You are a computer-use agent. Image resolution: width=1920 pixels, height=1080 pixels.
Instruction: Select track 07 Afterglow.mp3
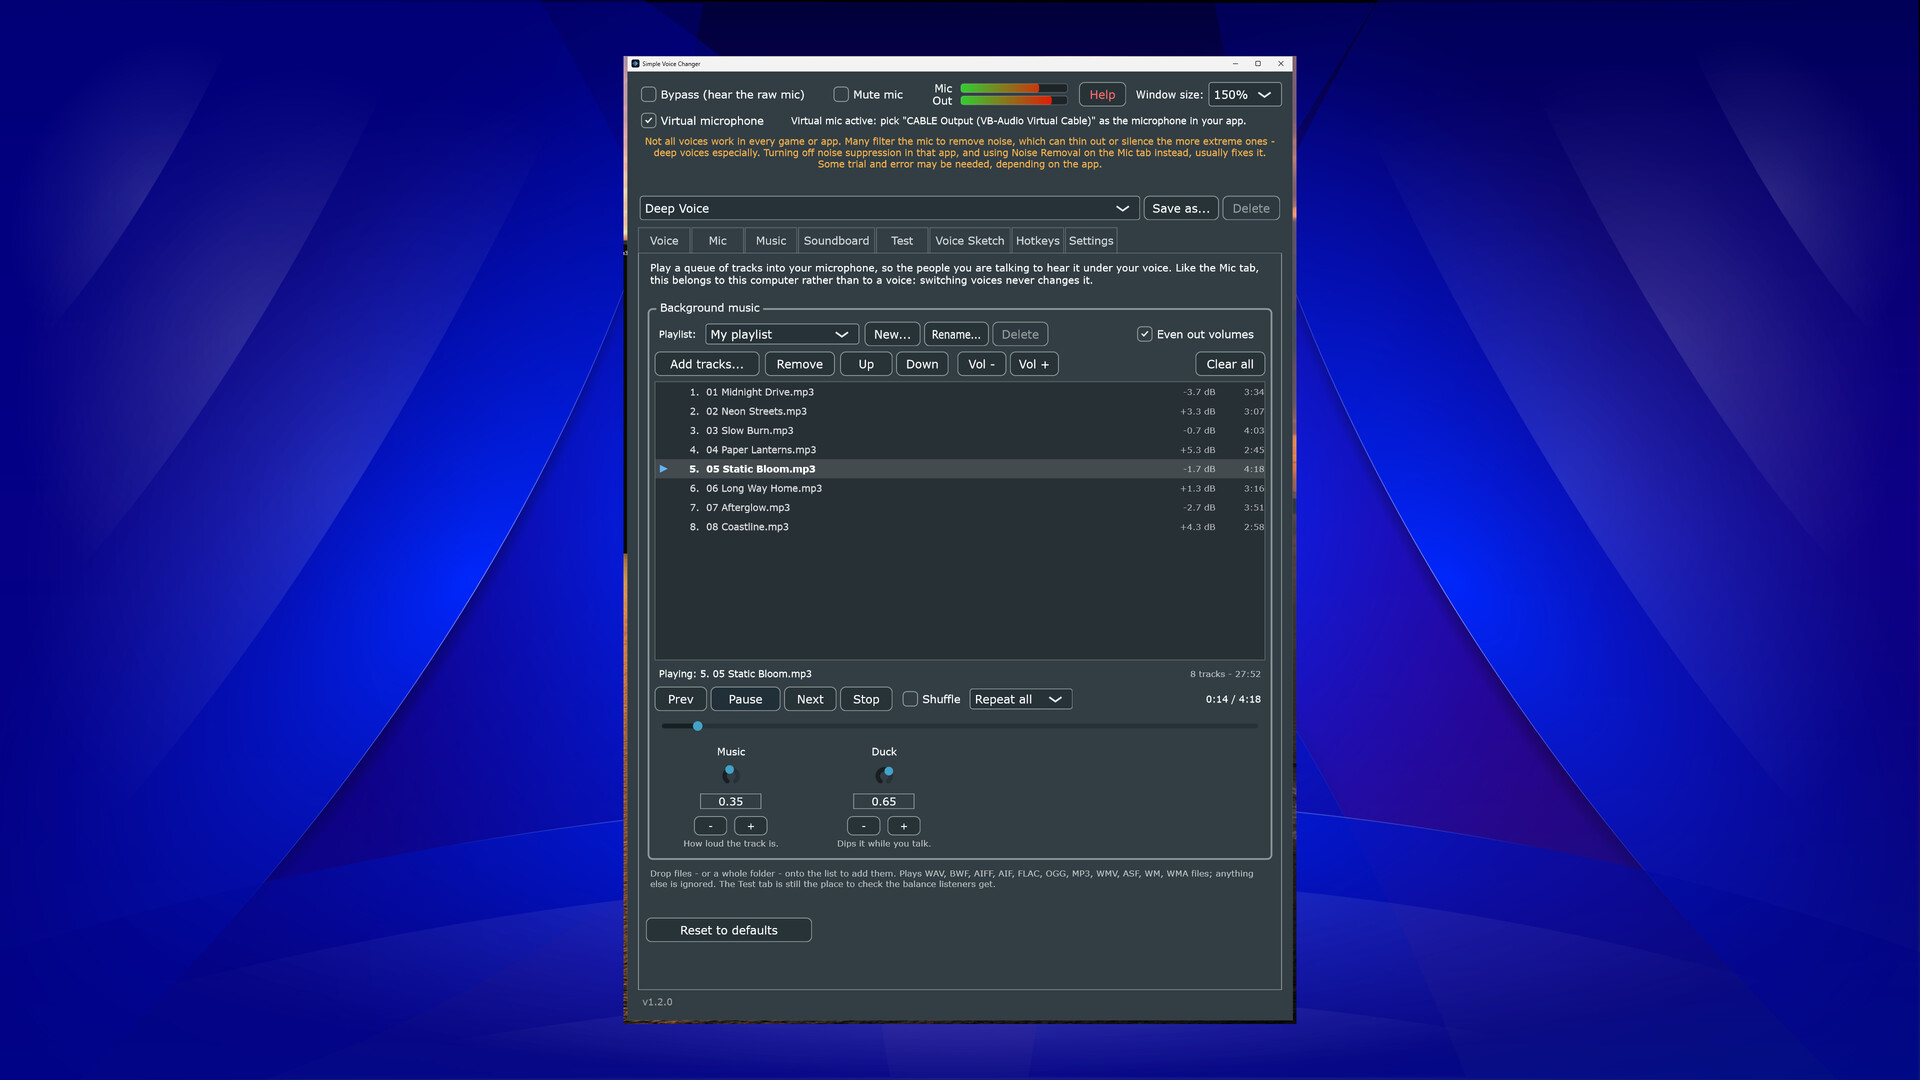click(960, 508)
